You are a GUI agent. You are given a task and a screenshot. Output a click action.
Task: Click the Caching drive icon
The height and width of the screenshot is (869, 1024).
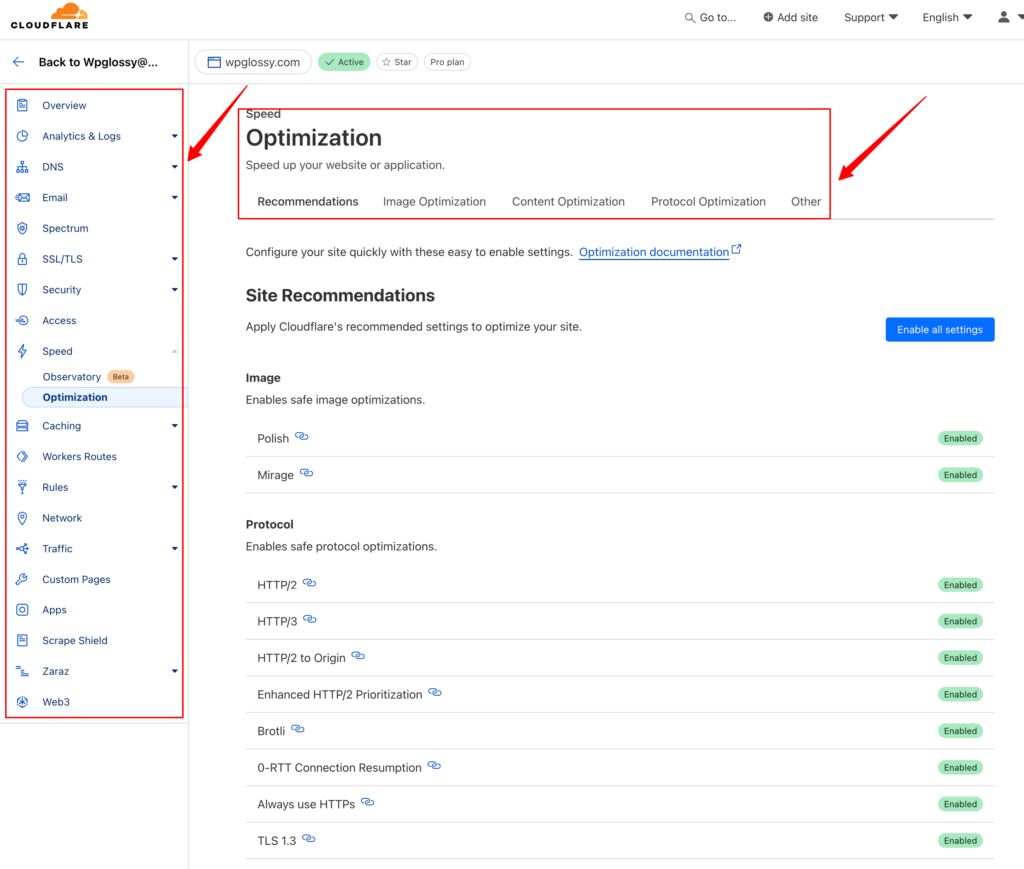(22, 426)
